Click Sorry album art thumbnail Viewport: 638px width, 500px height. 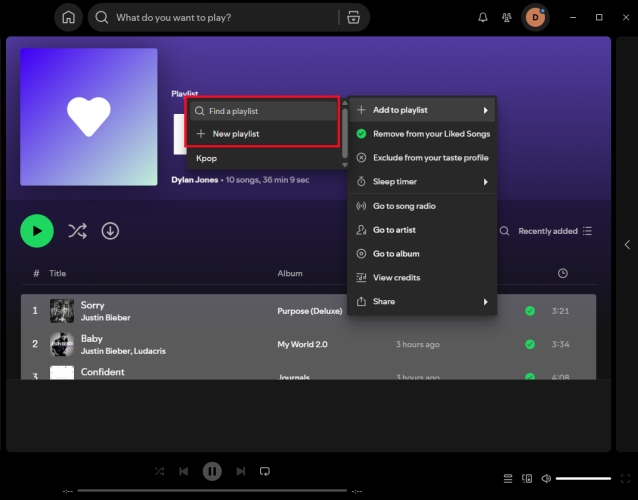pos(62,311)
